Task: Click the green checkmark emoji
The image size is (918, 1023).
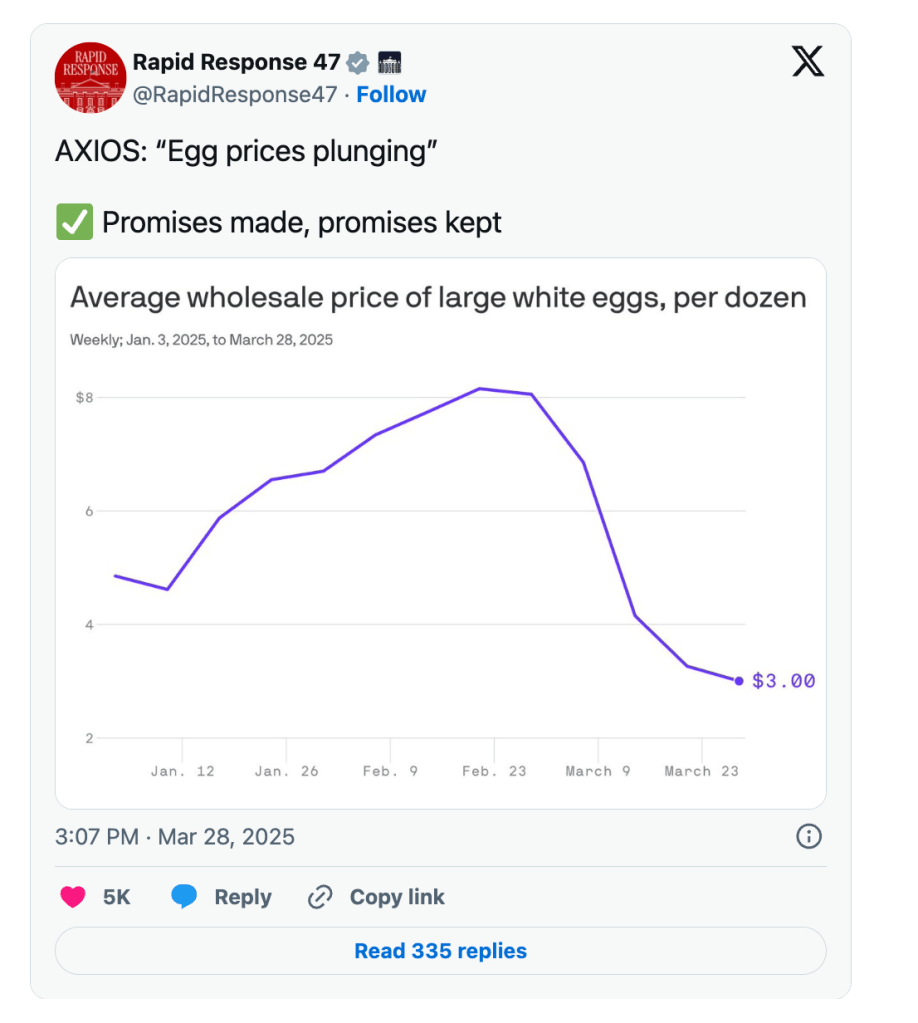Action: tap(73, 222)
